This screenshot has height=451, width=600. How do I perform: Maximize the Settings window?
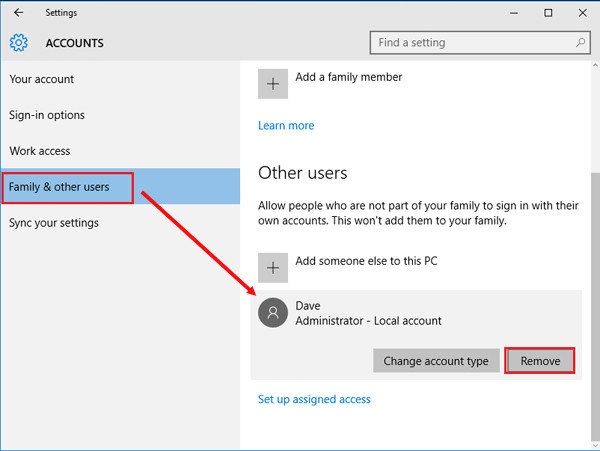point(548,13)
